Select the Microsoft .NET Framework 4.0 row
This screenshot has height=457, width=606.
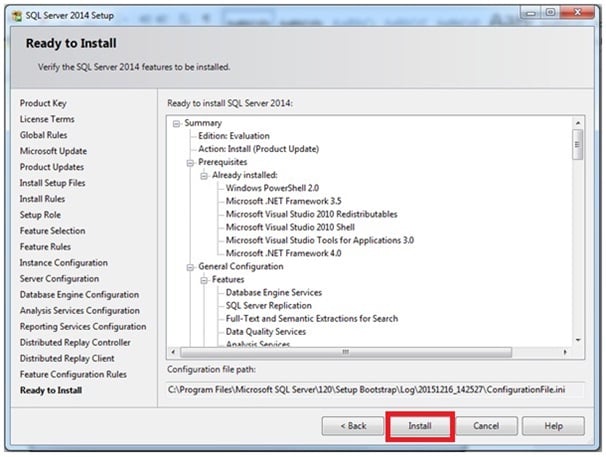pyautogui.click(x=284, y=254)
